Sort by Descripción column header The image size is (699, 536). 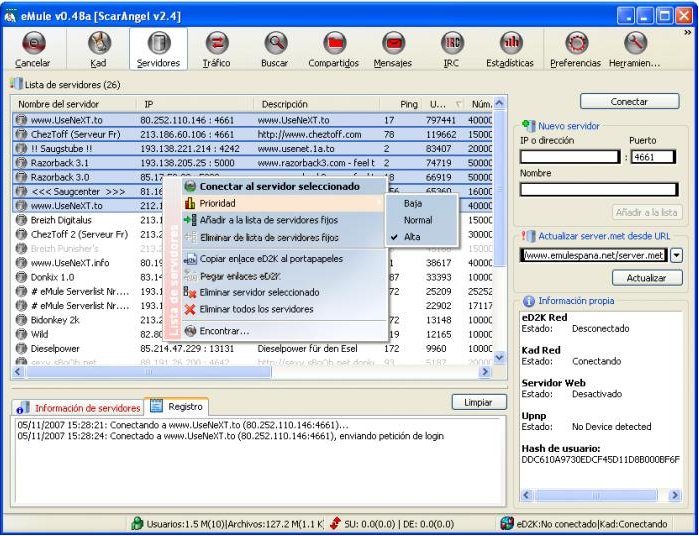pyautogui.click(x=317, y=104)
